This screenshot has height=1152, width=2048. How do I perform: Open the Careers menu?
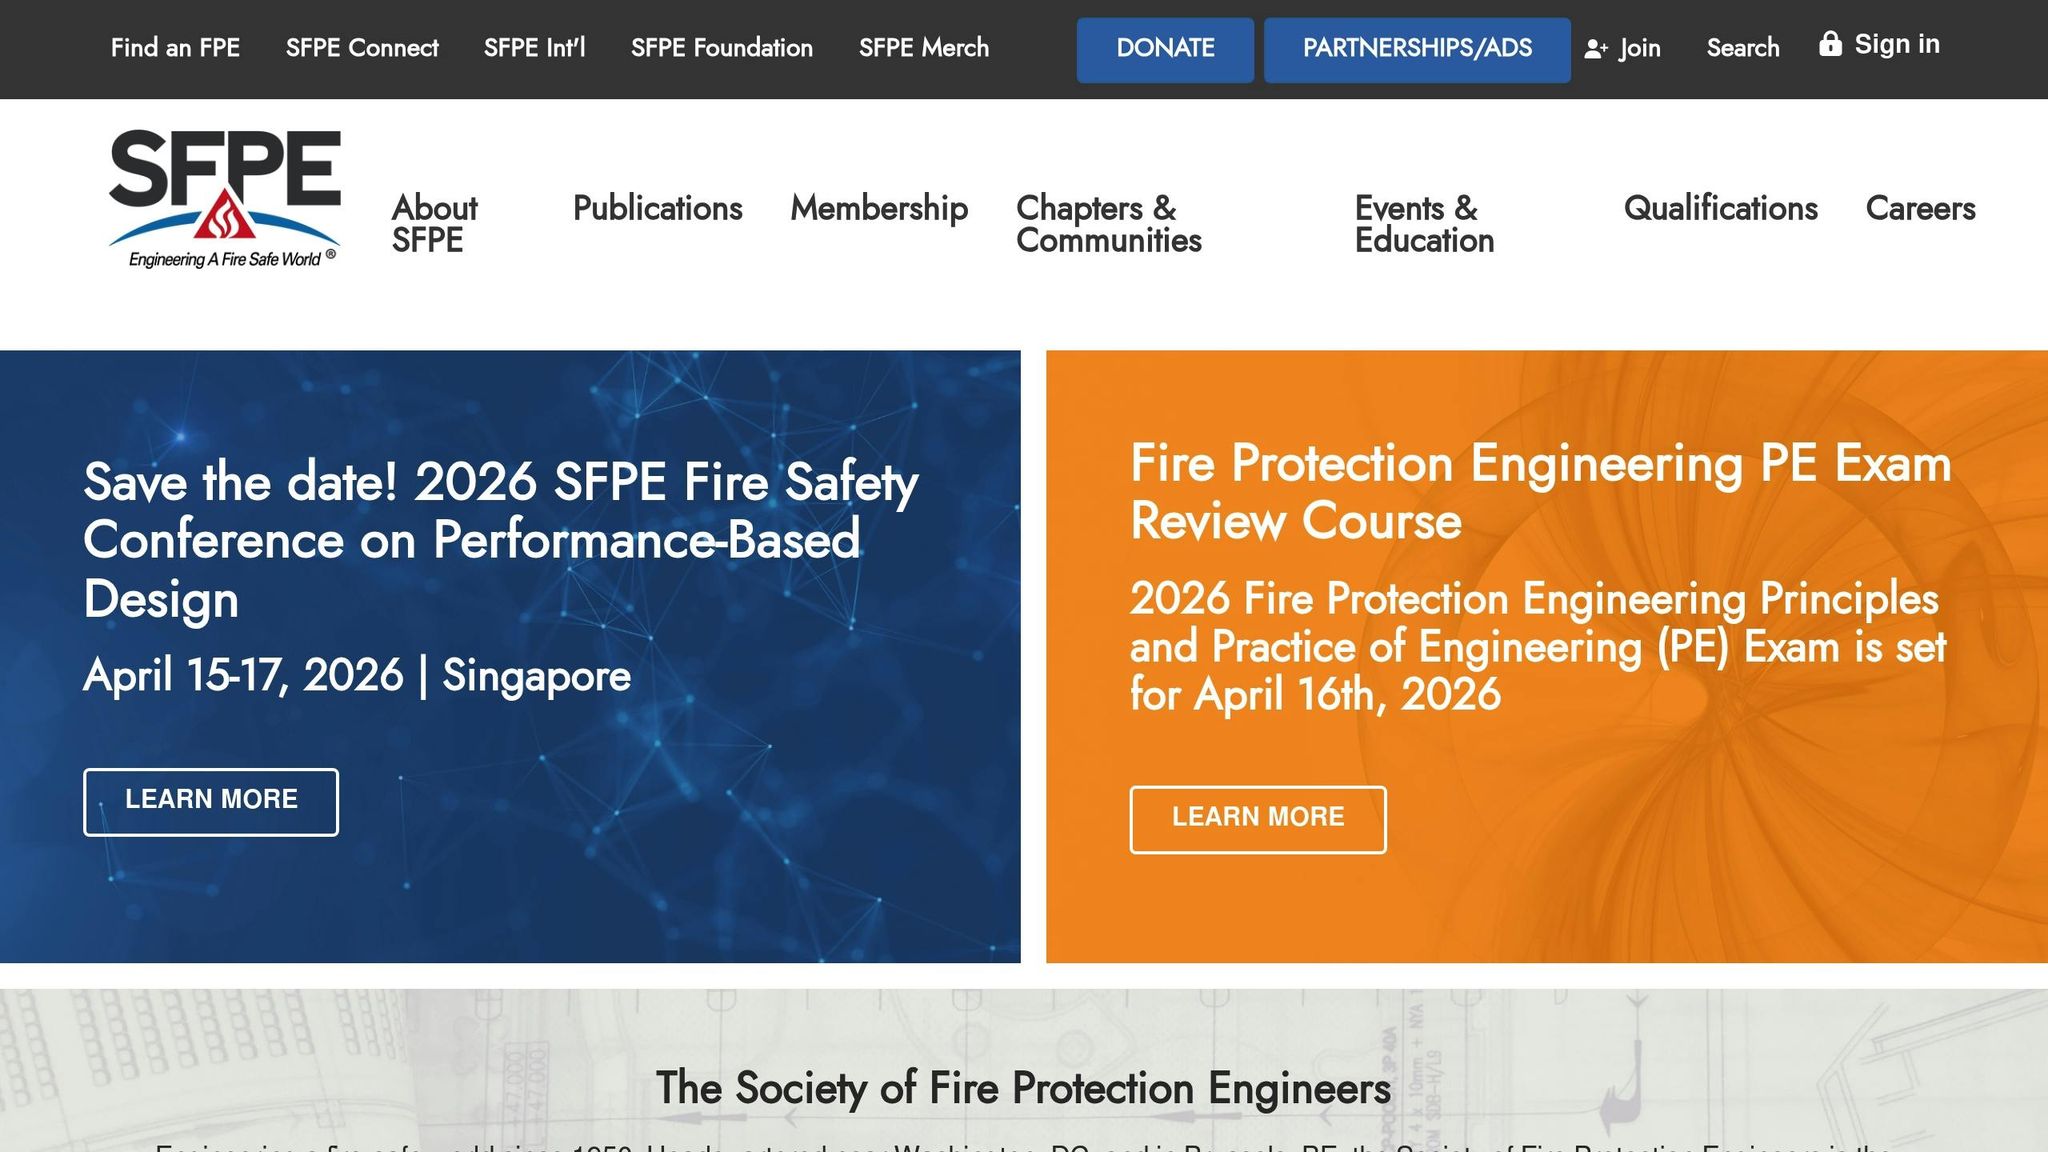tap(1920, 210)
